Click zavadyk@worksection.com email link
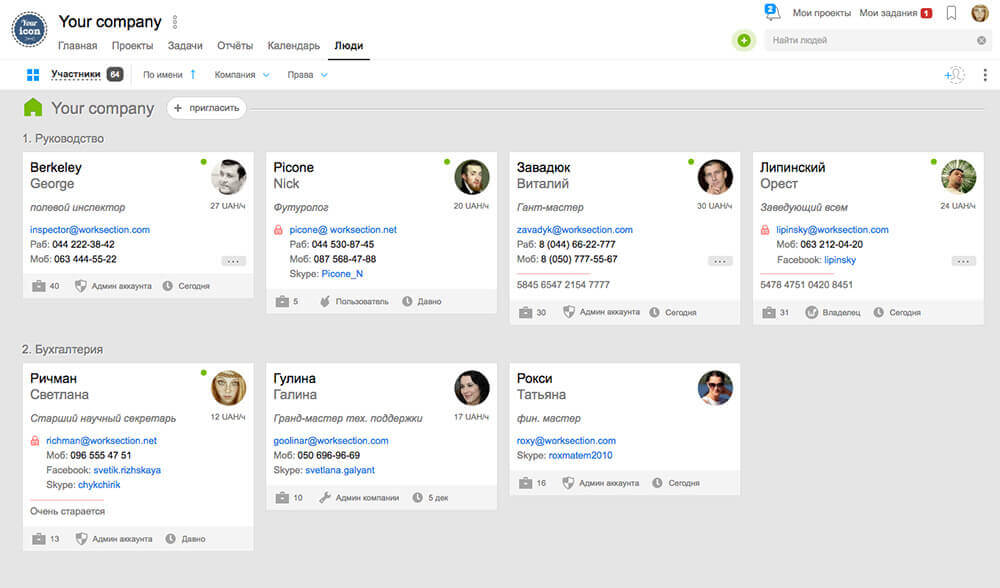The width and height of the screenshot is (1000, 588). [575, 230]
